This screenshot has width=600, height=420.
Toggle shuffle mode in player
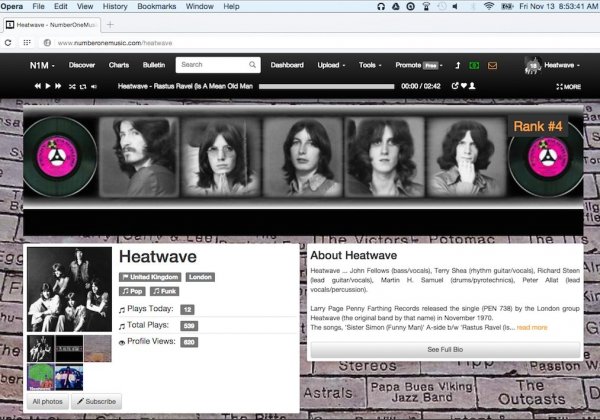click(x=72, y=86)
